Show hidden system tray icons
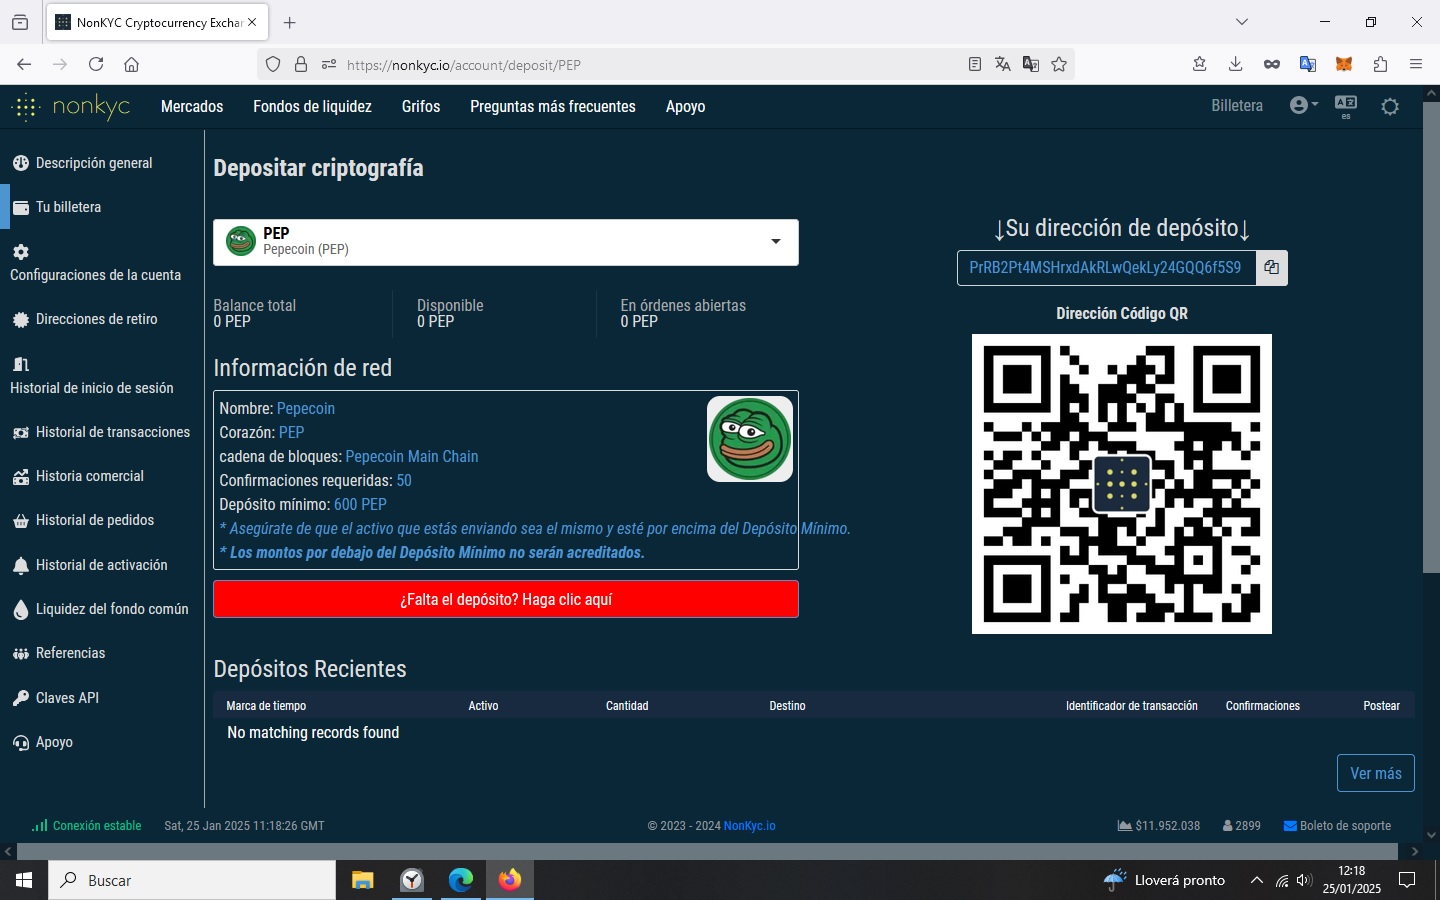Viewport: 1440px width, 900px height. [1256, 880]
